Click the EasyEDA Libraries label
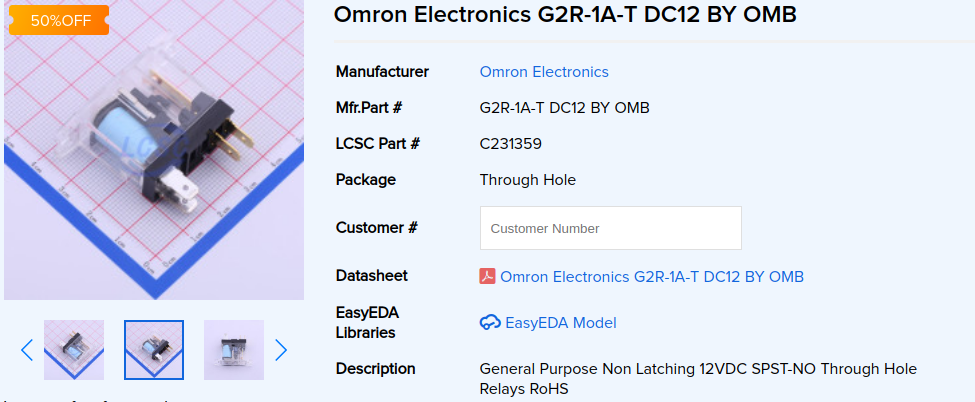 (367, 322)
